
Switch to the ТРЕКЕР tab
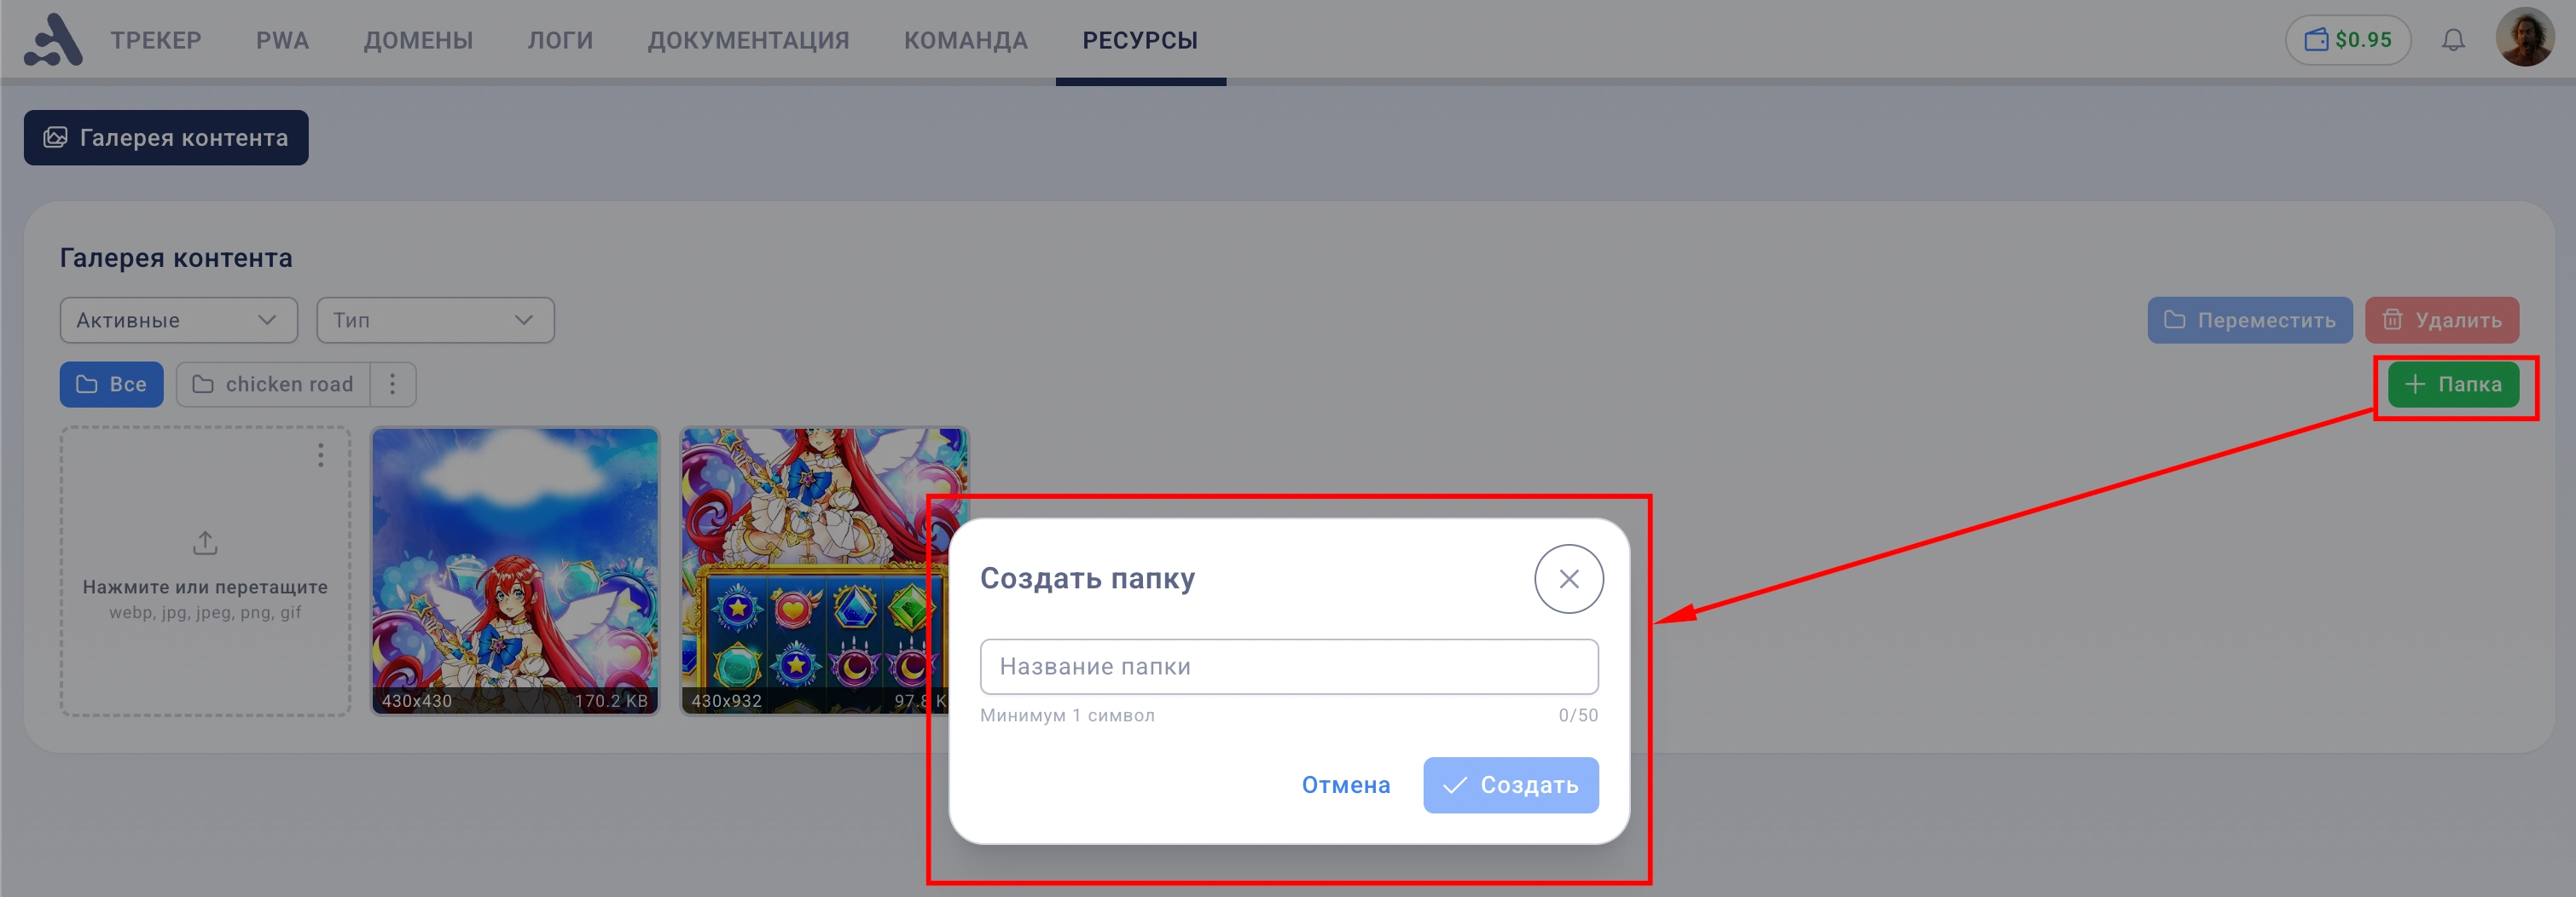point(156,40)
